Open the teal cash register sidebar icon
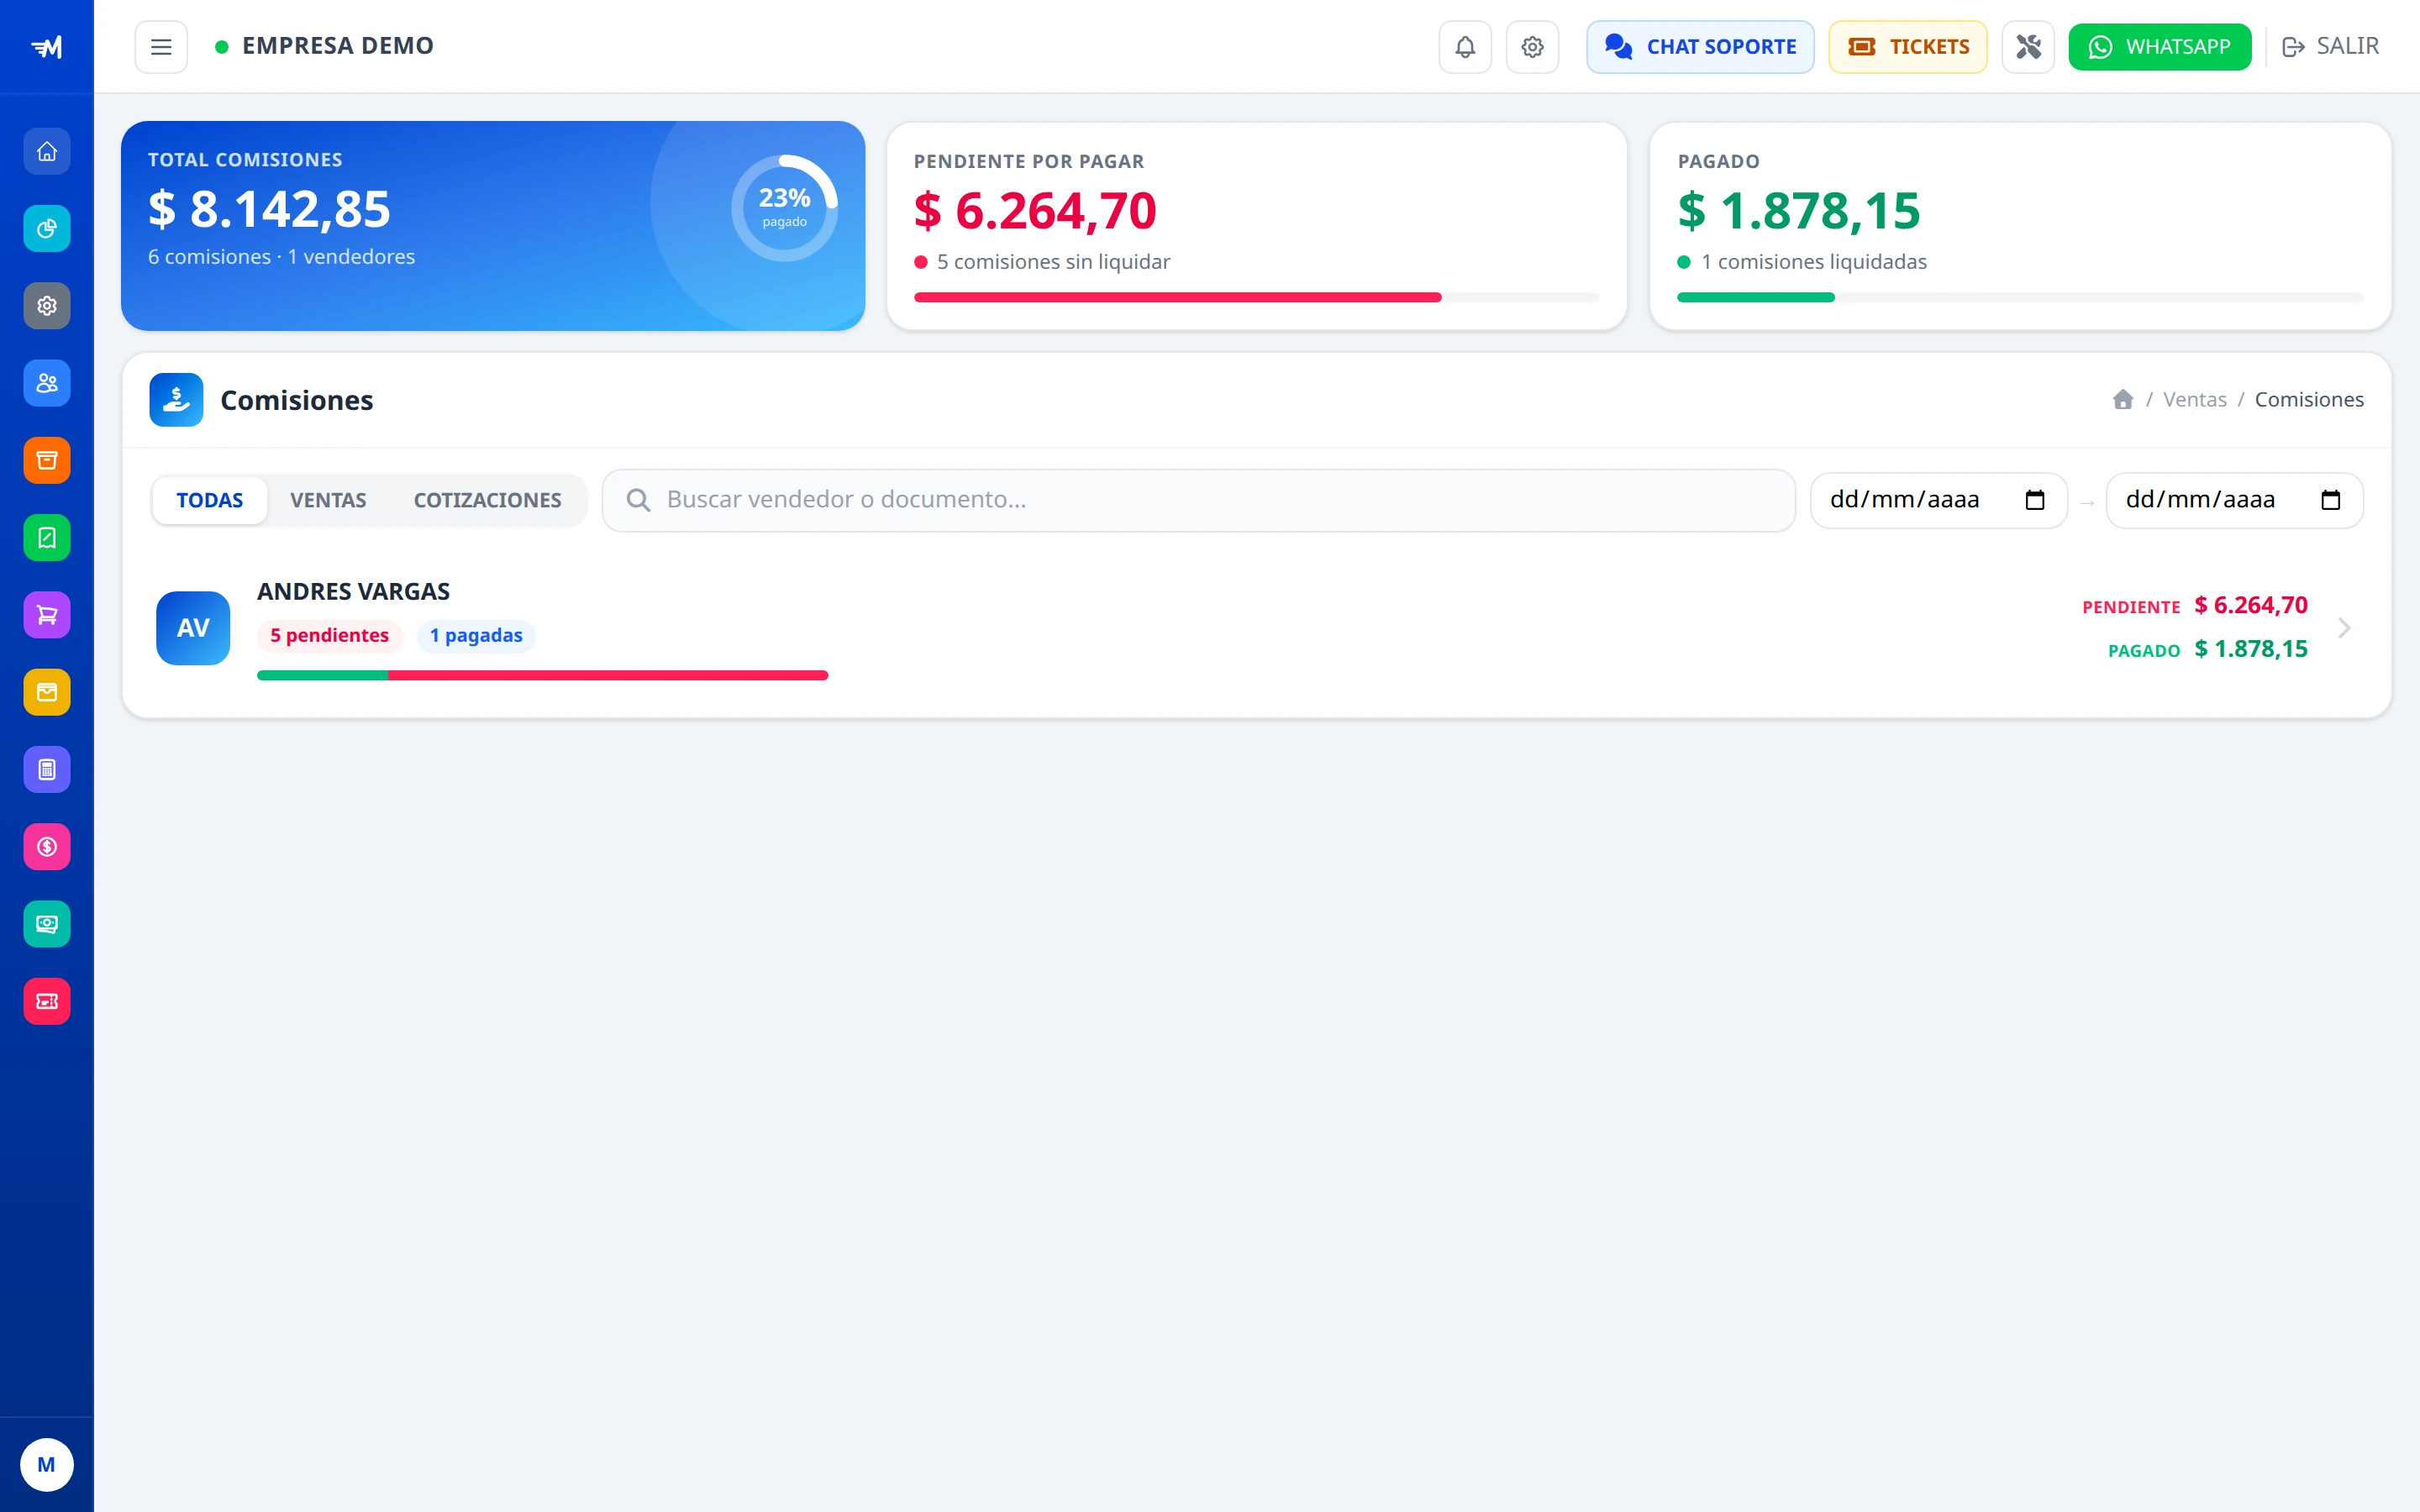Viewport: 2420px width, 1512px height. (x=47, y=924)
